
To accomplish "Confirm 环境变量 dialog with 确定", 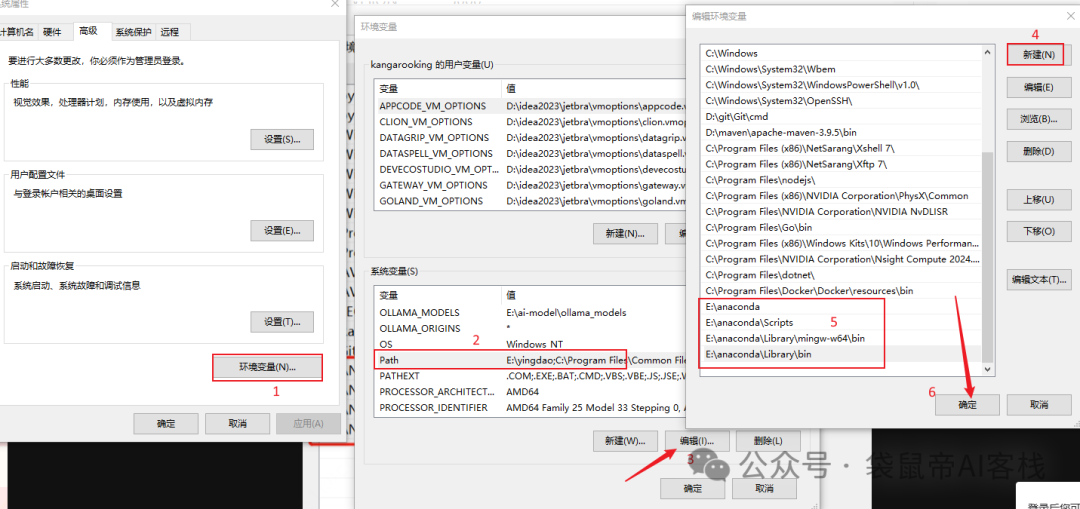I will (x=692, y=488).
